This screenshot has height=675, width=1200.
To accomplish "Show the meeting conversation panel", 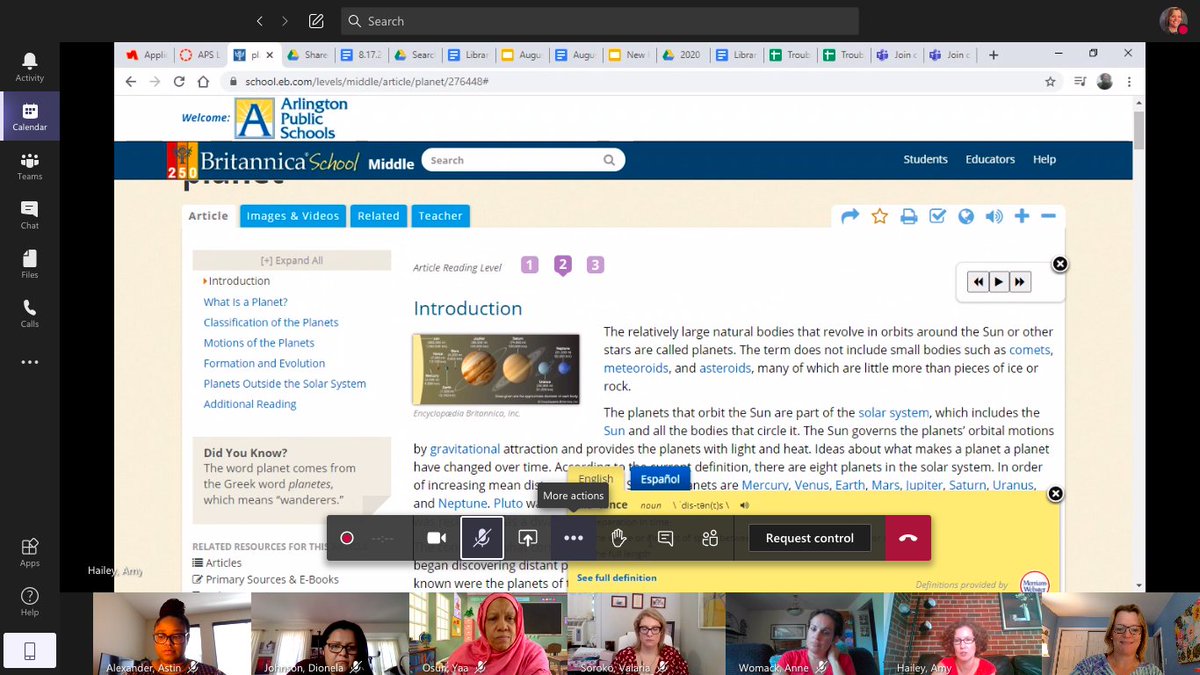I will tap(665, 538).
